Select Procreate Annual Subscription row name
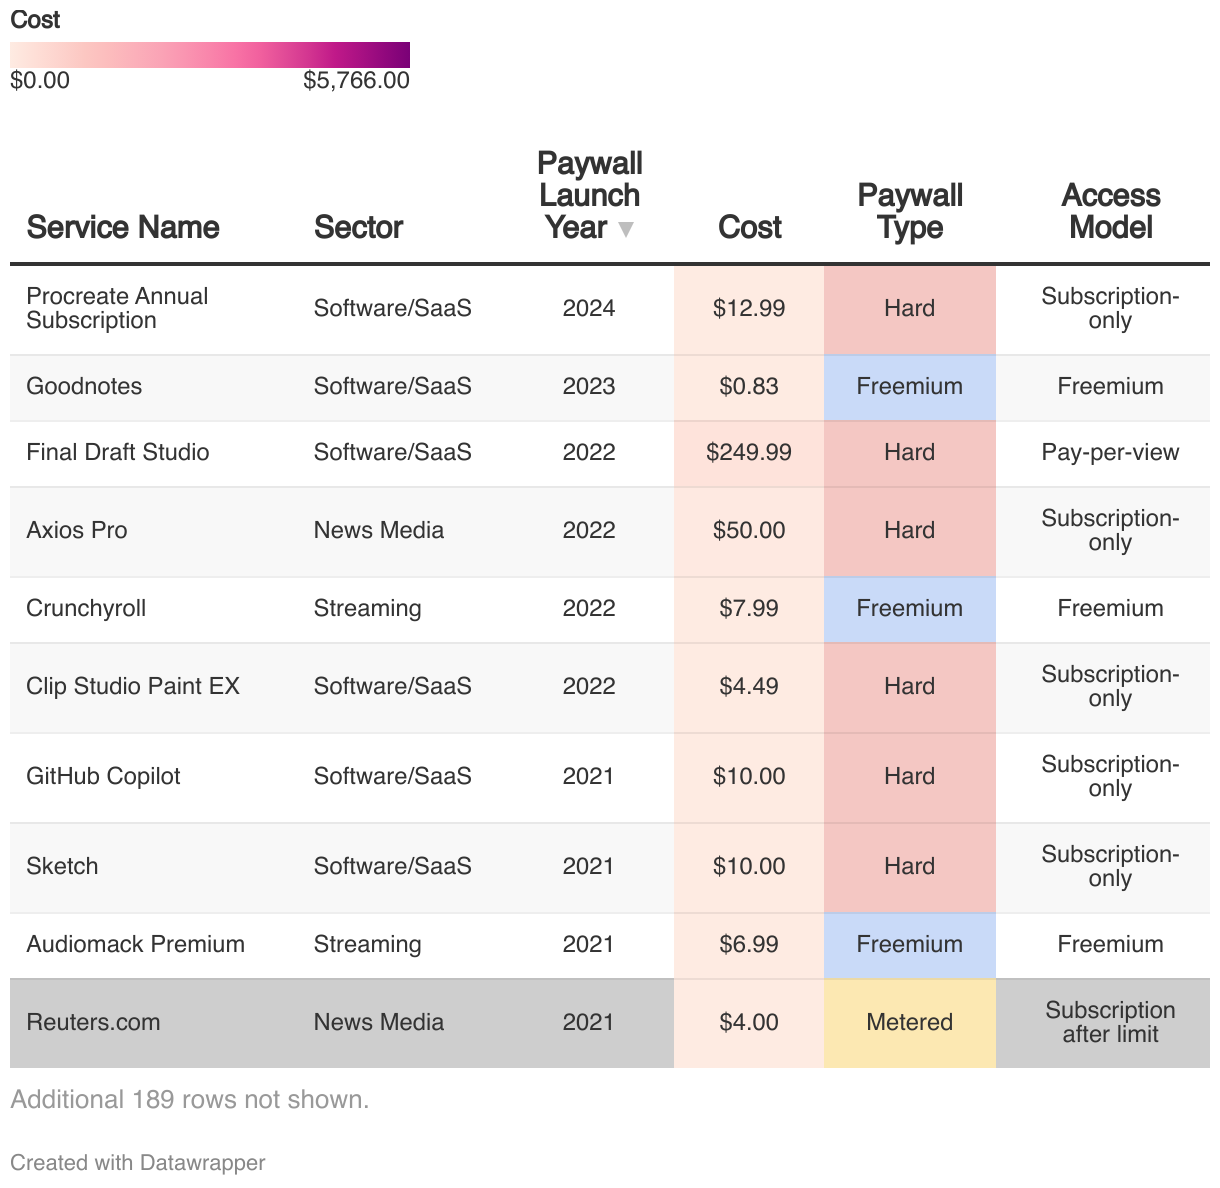This screenshot has width=1220, height=1188. 117,308
